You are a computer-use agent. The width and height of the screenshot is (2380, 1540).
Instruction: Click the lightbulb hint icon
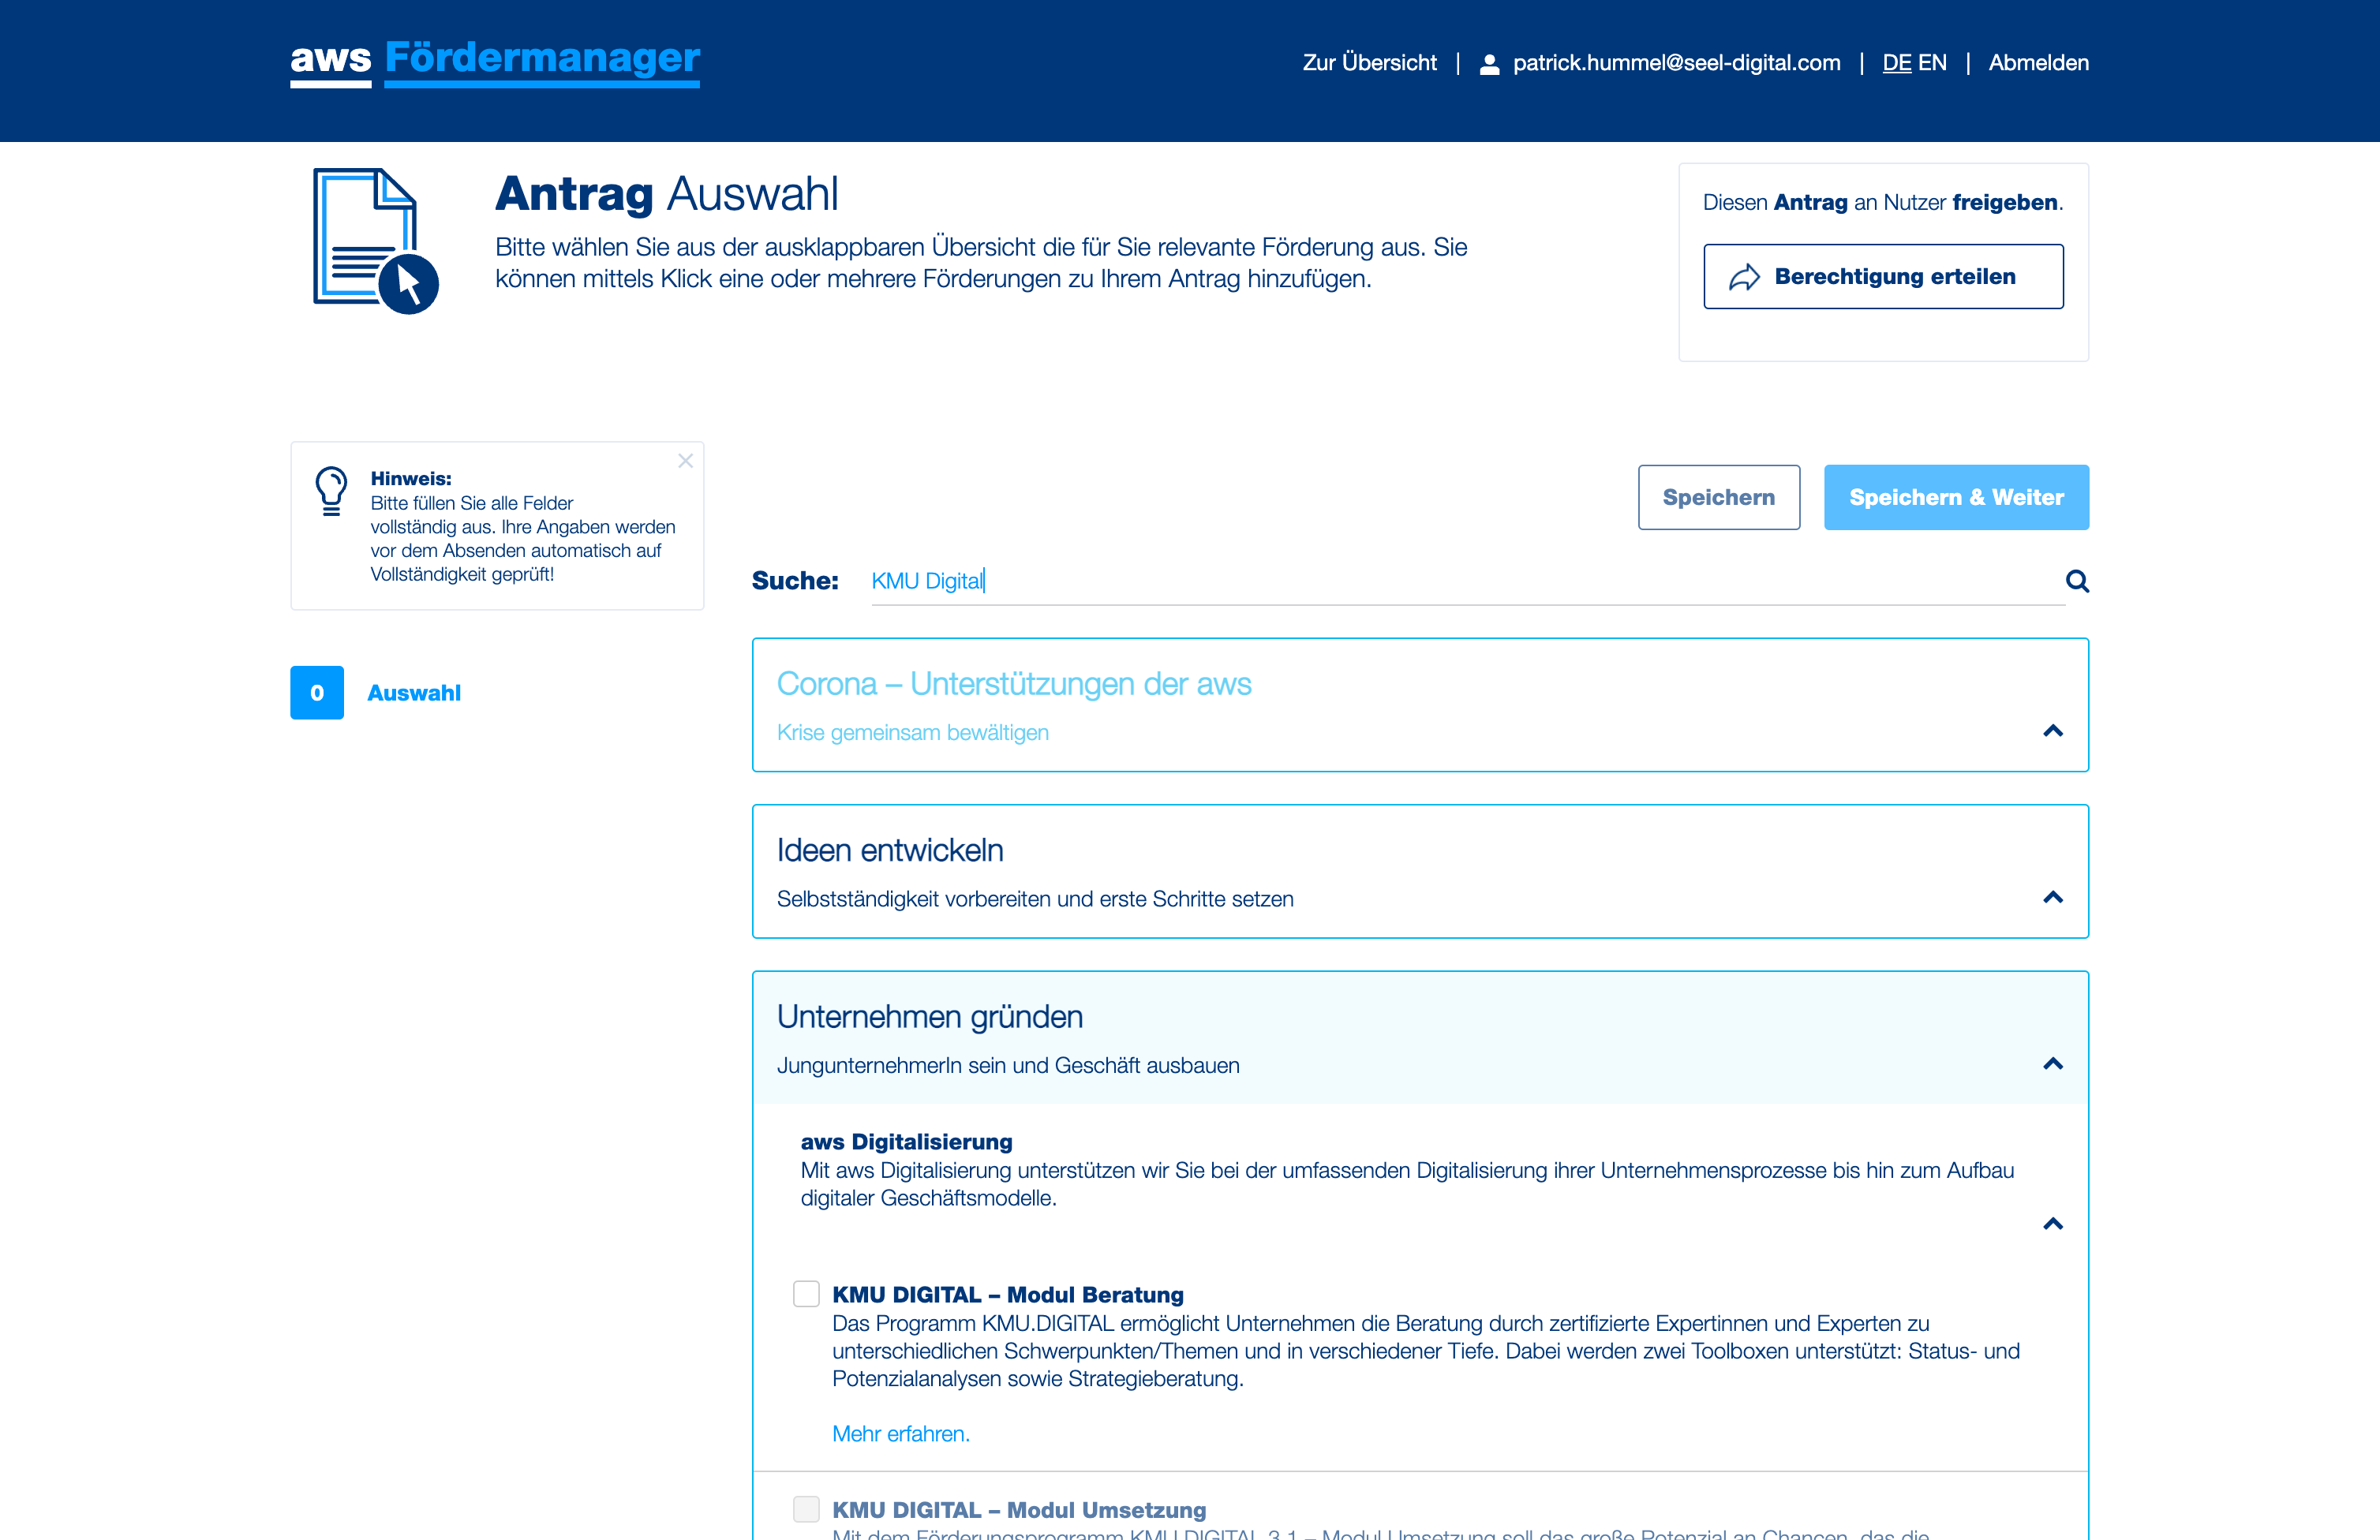click(331, 491)
